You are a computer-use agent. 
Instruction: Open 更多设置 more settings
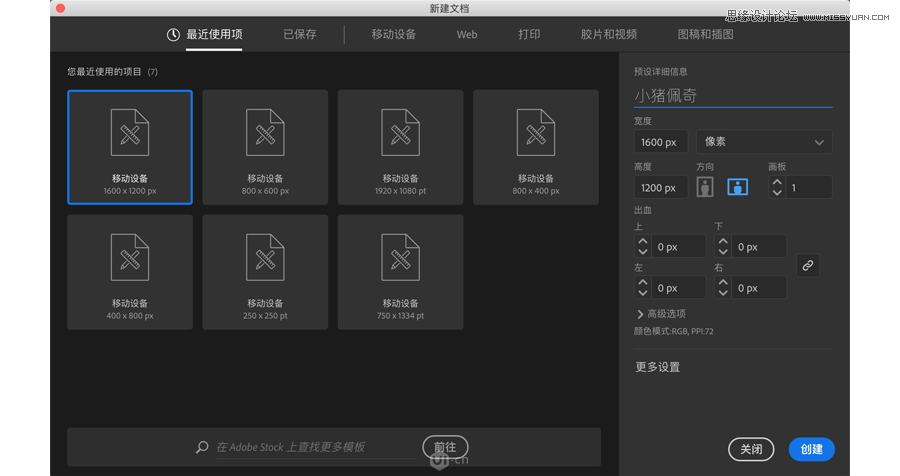coord(657,367)
